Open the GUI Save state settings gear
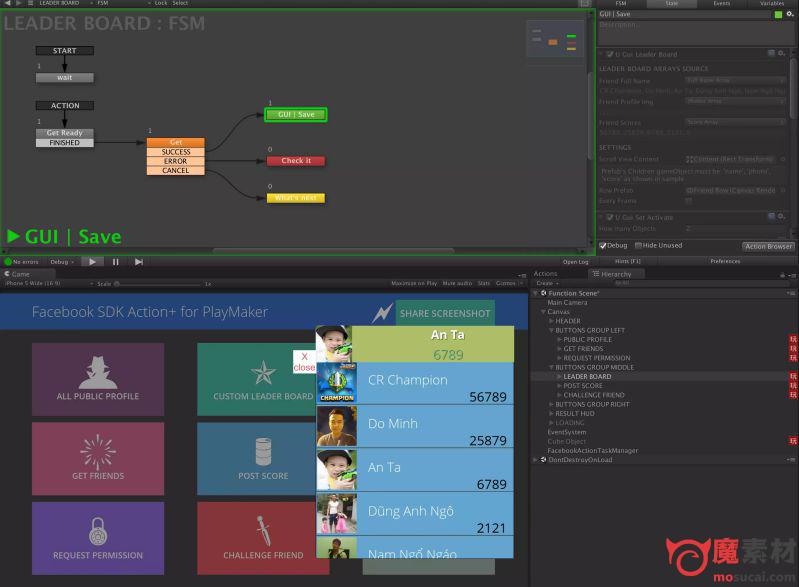Screen dimensions: 799x587 click(789, 14)
